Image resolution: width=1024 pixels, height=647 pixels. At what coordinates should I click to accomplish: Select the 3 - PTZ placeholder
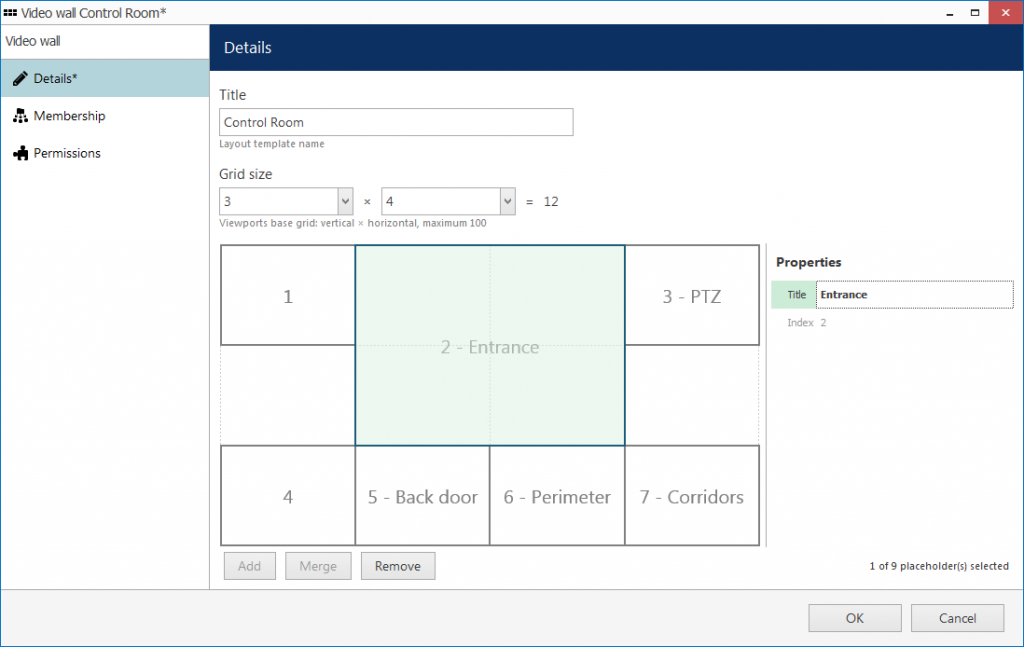tap(692, 295)
